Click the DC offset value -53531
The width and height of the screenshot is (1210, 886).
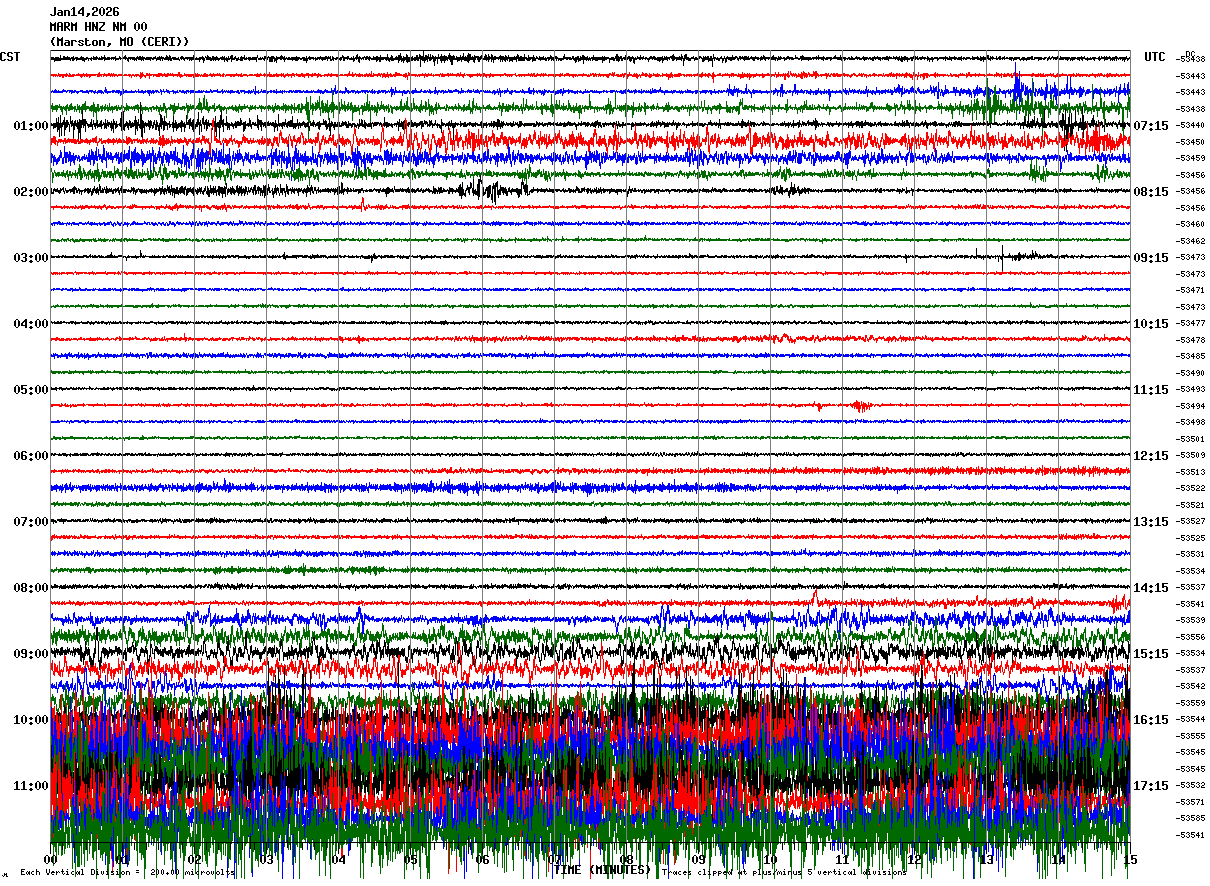1191,554
